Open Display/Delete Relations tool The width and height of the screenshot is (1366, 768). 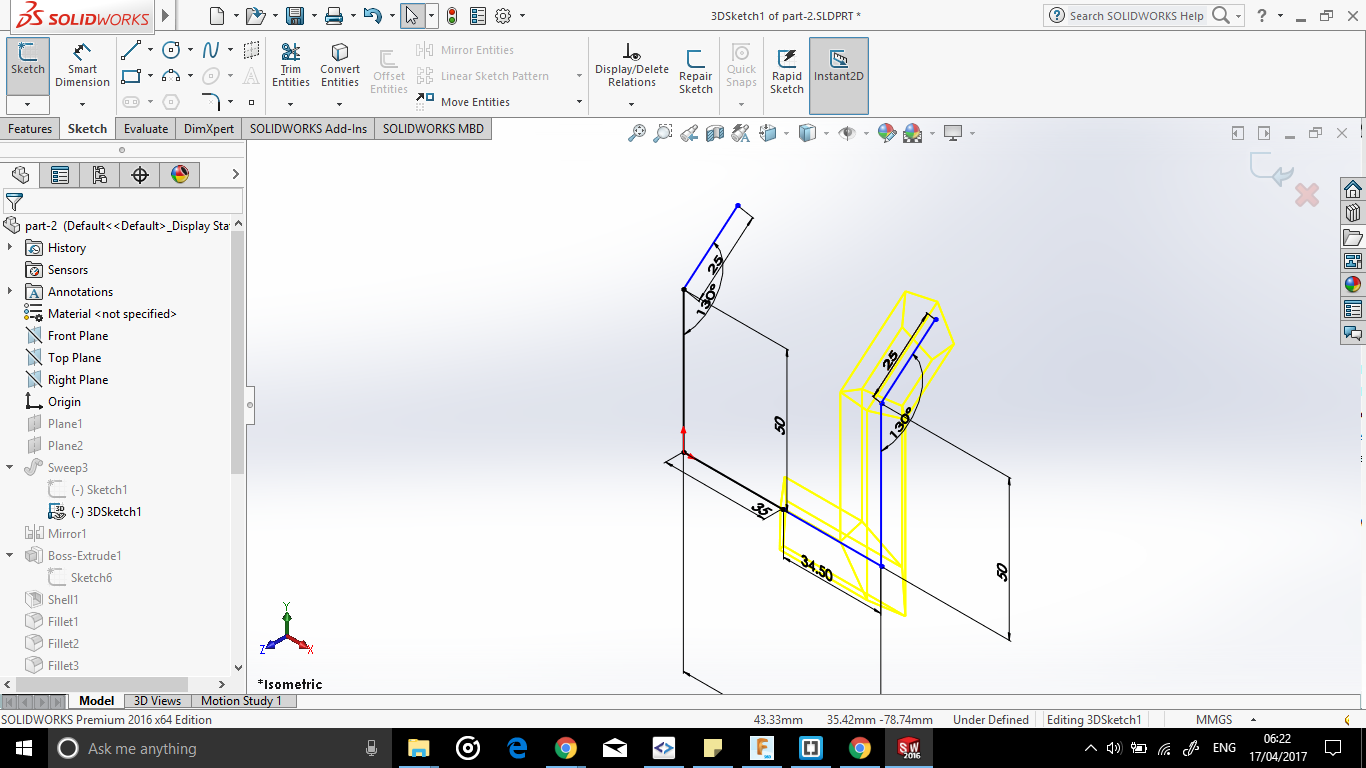tap(631, 66)
